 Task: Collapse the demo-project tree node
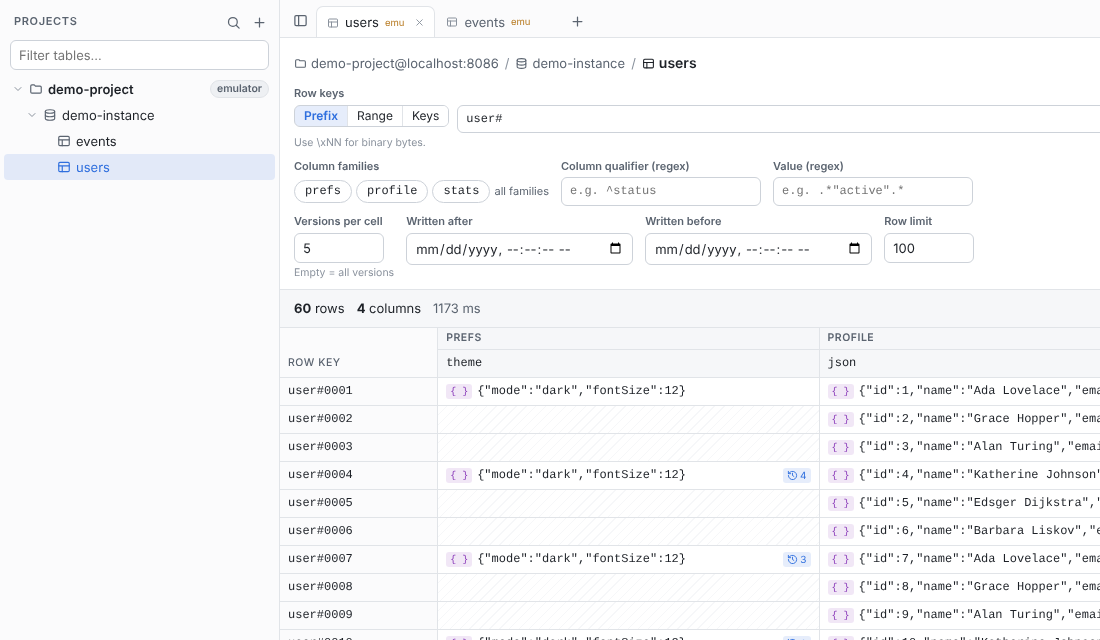coord(18,89)
